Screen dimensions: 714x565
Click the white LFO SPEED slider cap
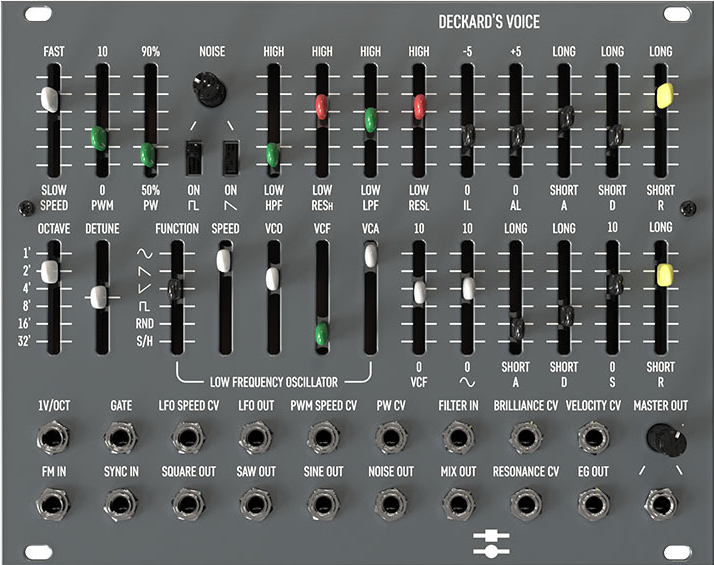[224, 261]
